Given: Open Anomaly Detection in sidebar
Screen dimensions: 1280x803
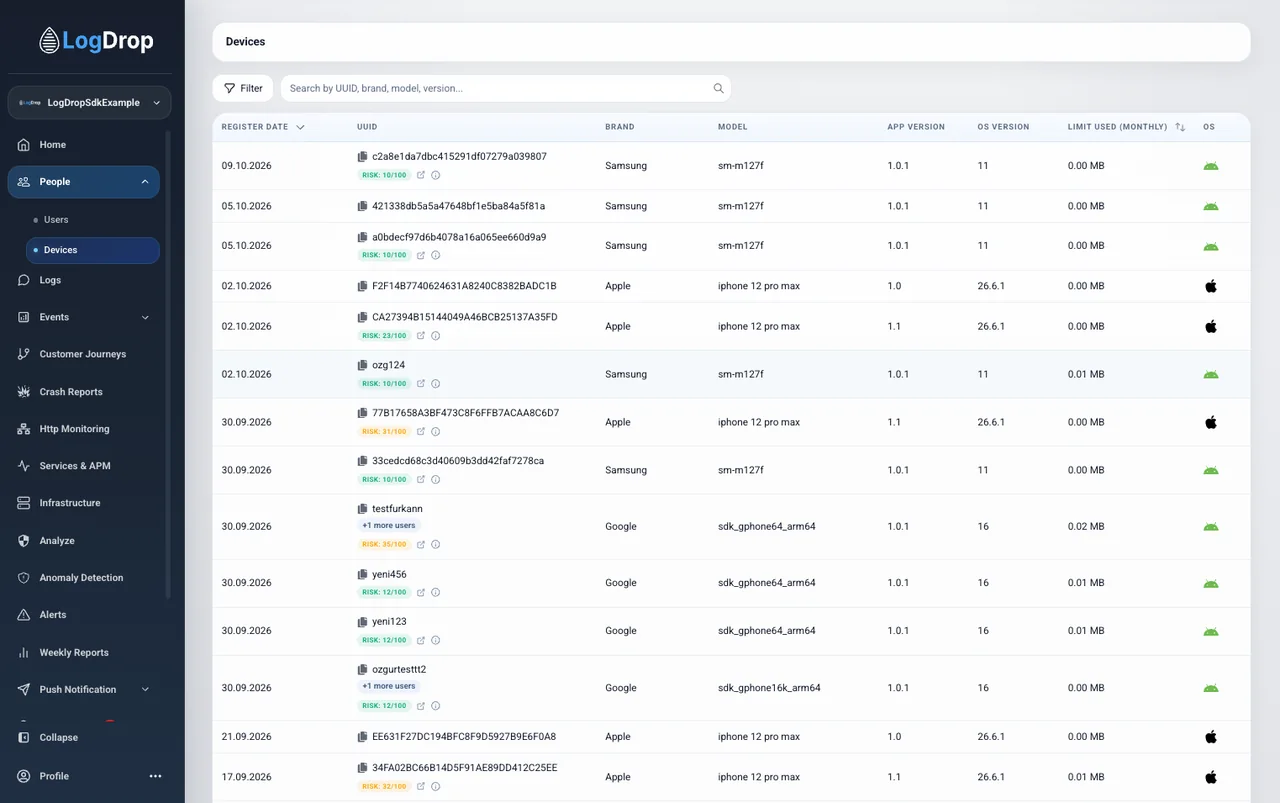Looking at the screenshot, I should coord(81,578).
